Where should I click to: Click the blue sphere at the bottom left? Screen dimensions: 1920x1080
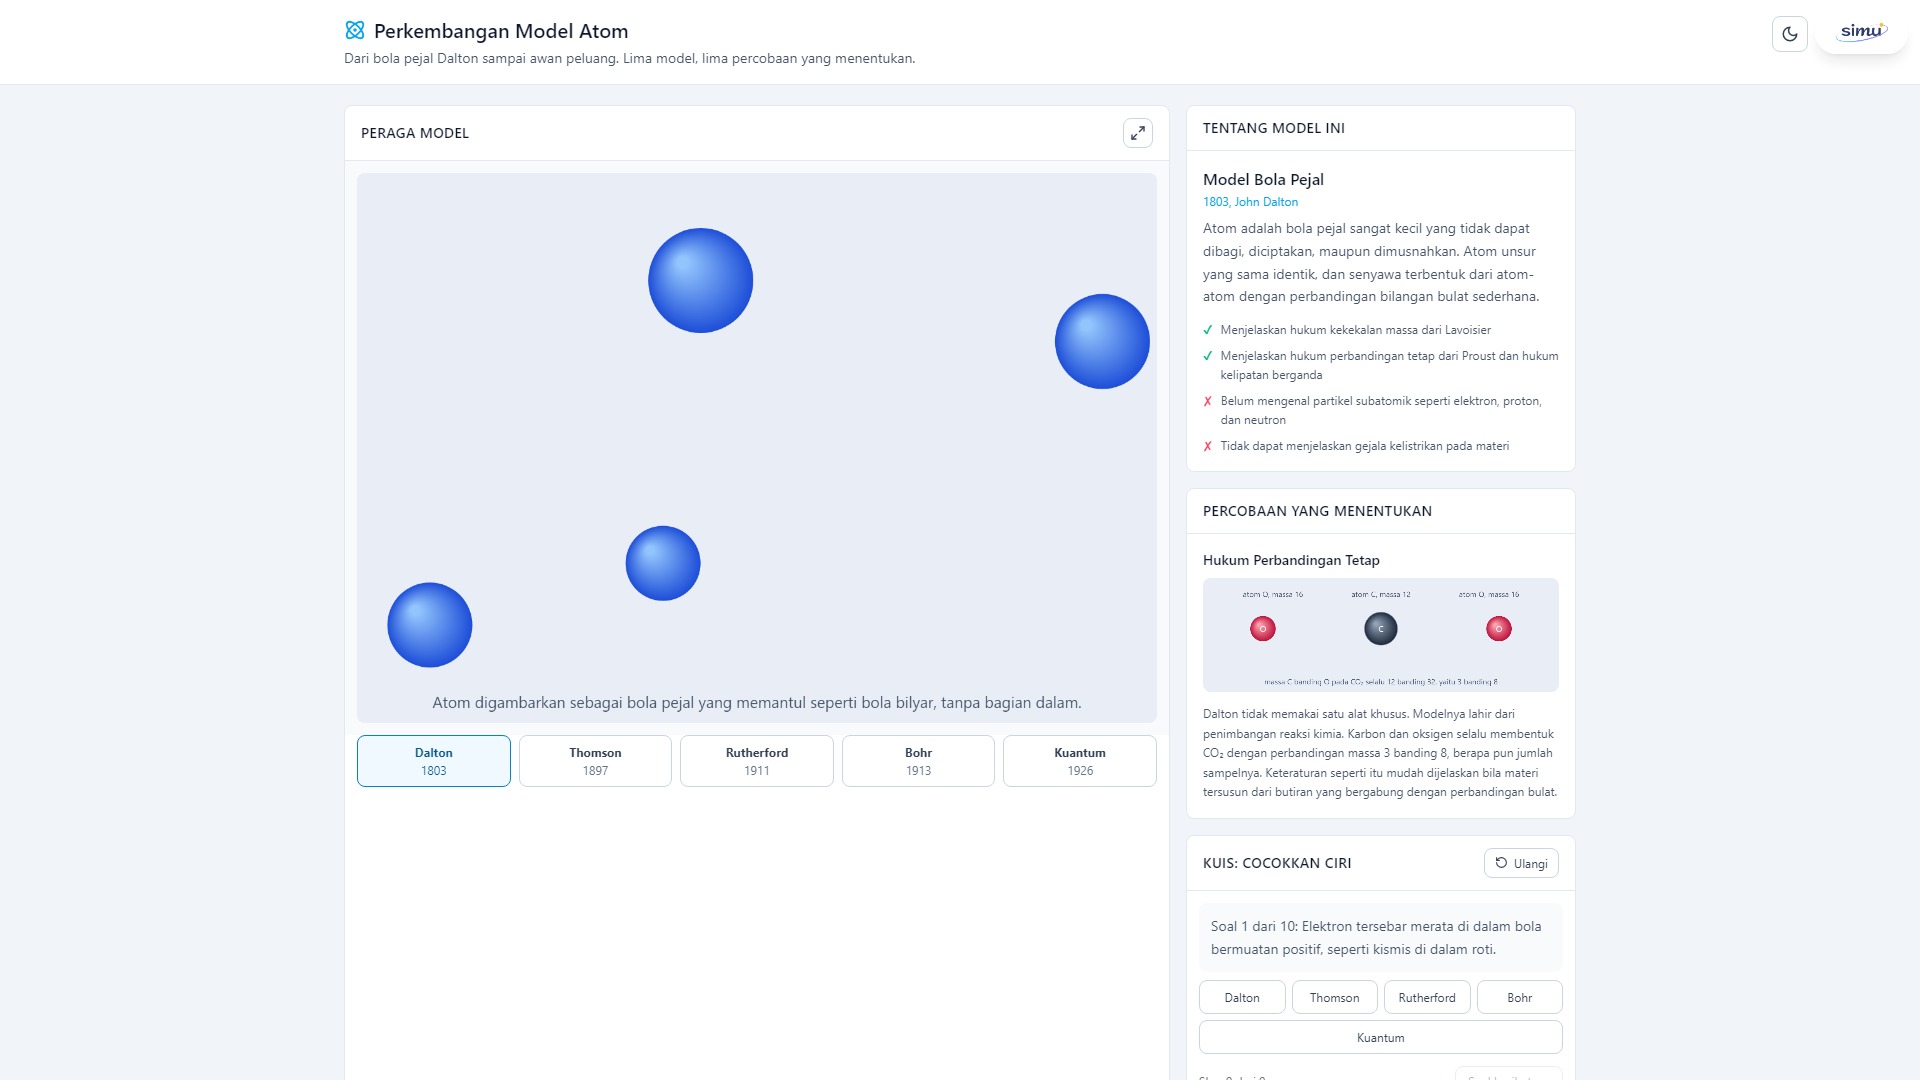coord(429,625)
